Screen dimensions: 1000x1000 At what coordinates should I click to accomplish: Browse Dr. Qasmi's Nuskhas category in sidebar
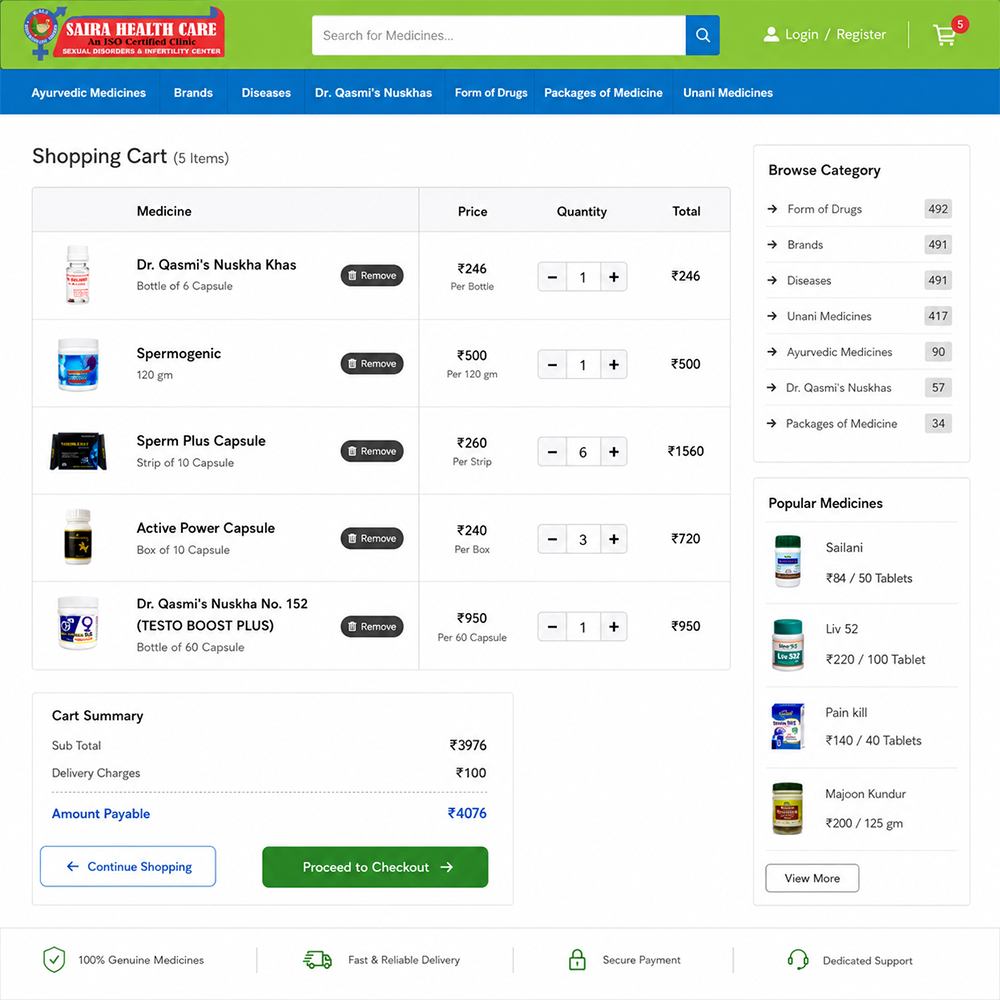pos(859,388)
